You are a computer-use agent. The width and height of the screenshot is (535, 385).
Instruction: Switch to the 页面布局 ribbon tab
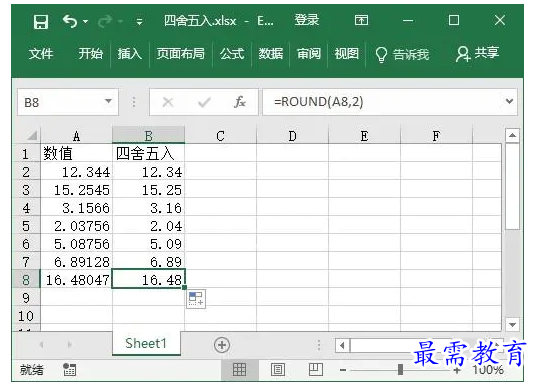[181, 54]
